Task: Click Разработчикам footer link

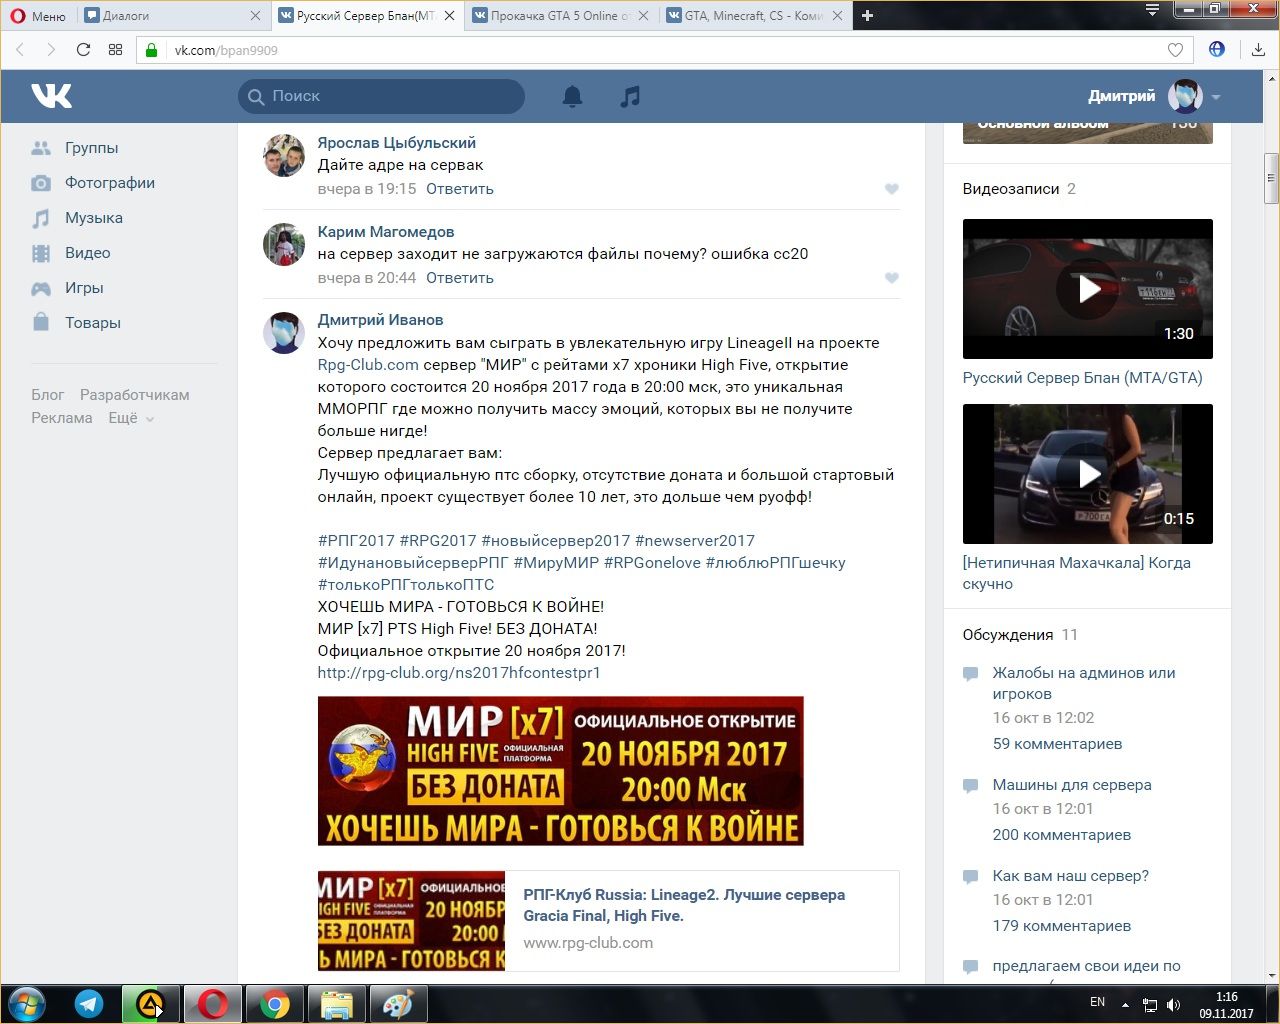Action: click(x=135, y=395)
